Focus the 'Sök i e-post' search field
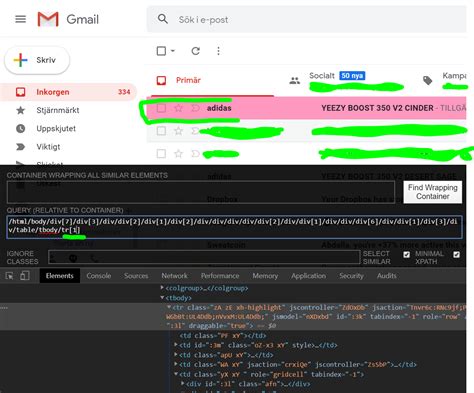This screenshot has width=474, height=393. pos(307,20)
